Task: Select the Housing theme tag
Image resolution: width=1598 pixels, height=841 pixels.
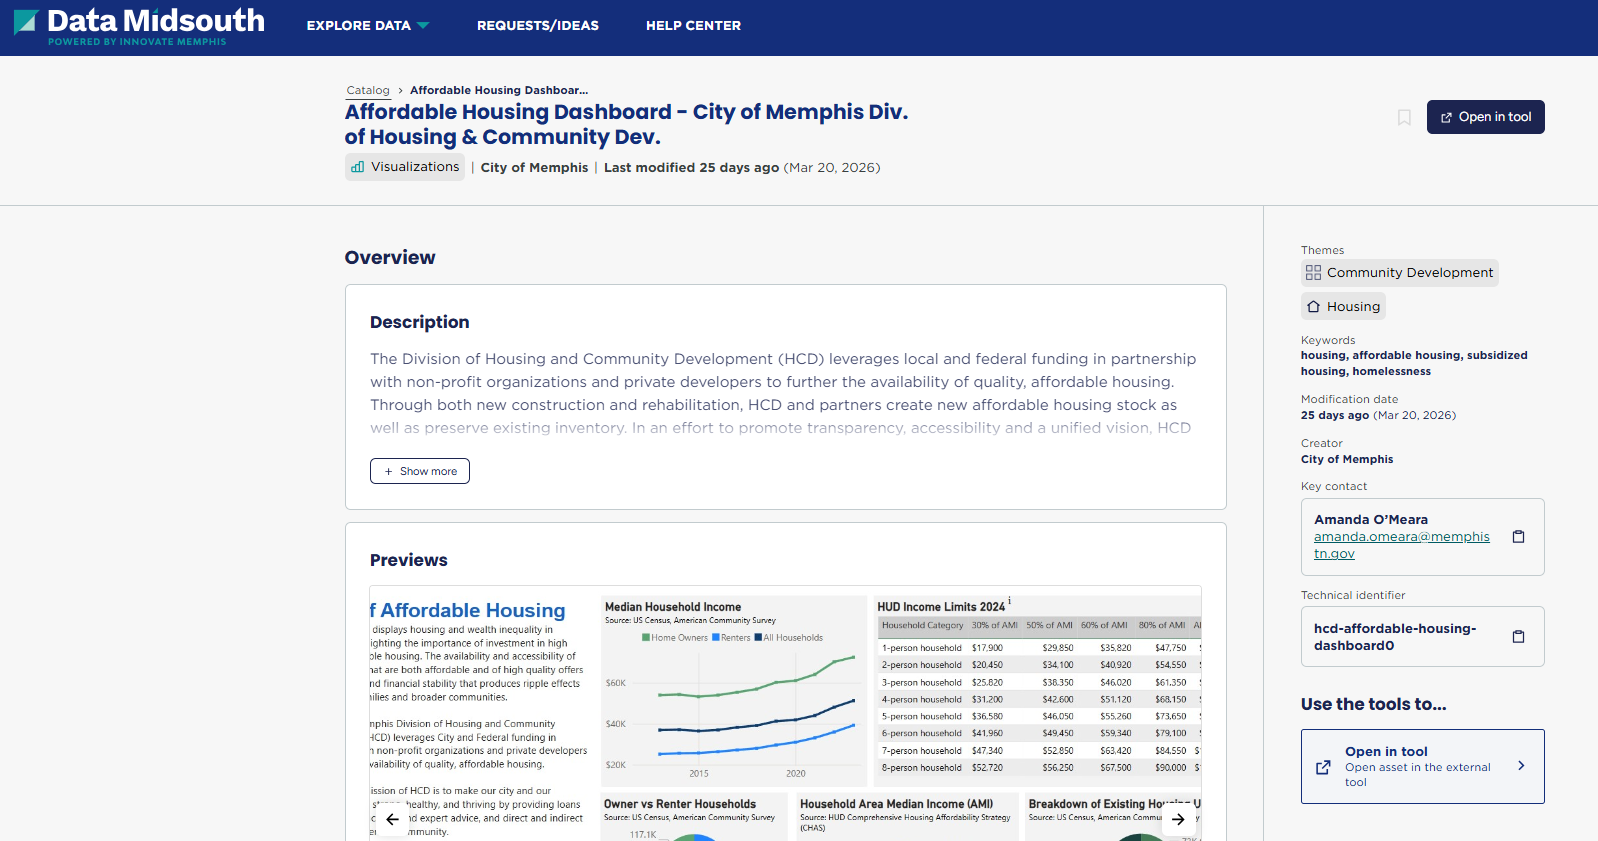Action: click(x=1343, y=307)
